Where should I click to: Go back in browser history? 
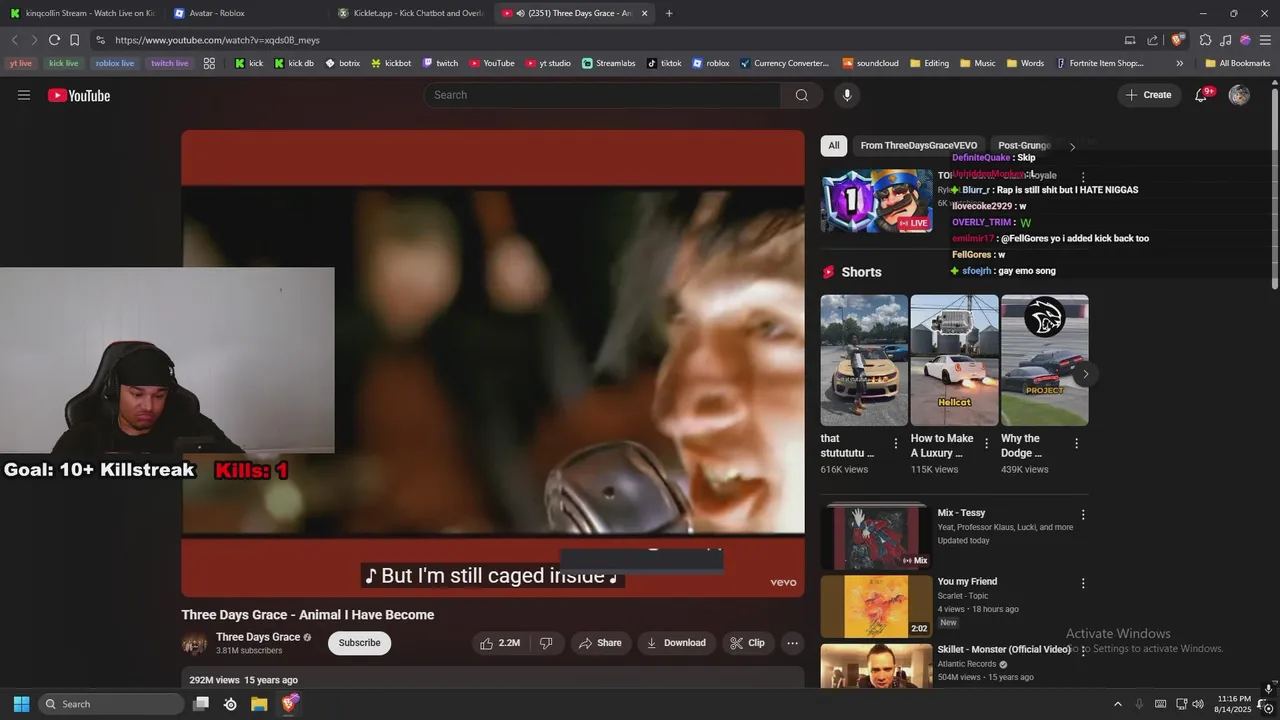[x=14, y=40]
